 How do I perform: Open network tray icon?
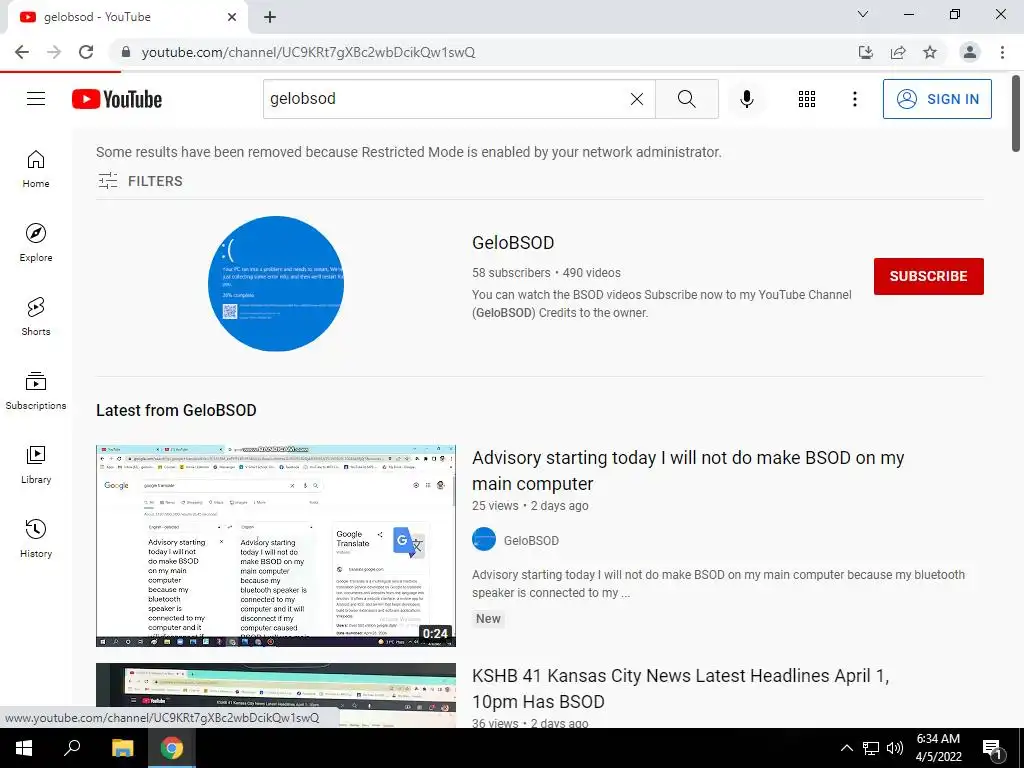coord(871,748)
